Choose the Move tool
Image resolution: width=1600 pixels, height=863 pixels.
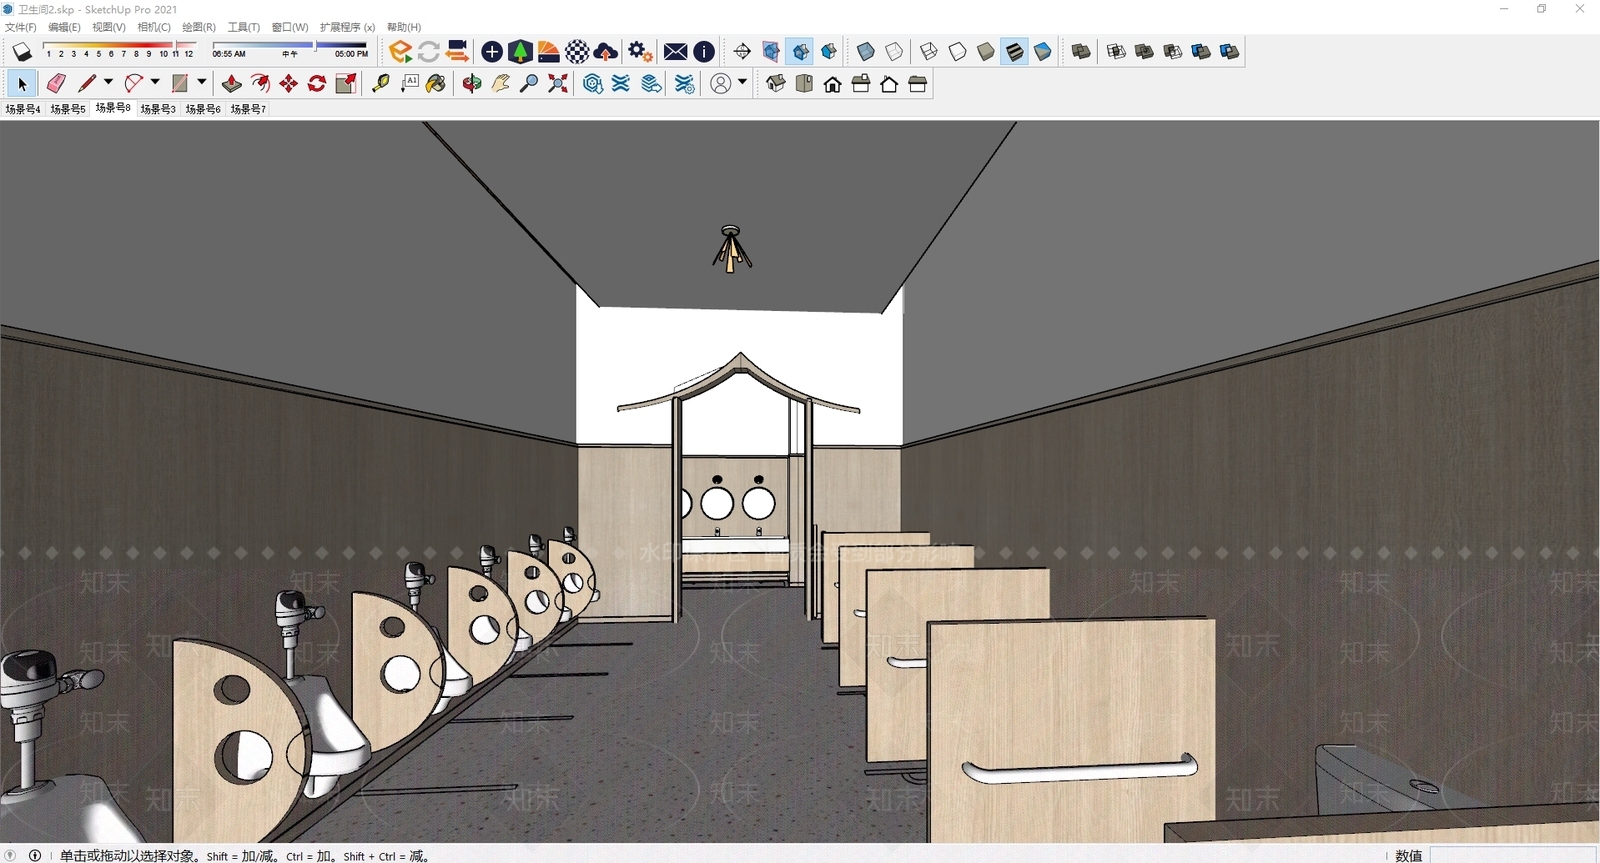(x=289, y=84)
